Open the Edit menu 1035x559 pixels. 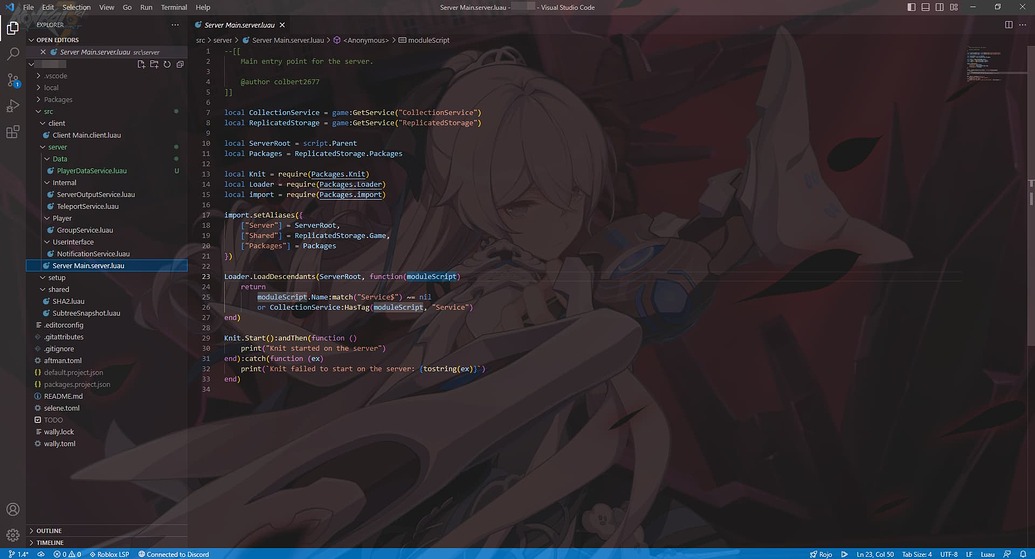point(48,7)
